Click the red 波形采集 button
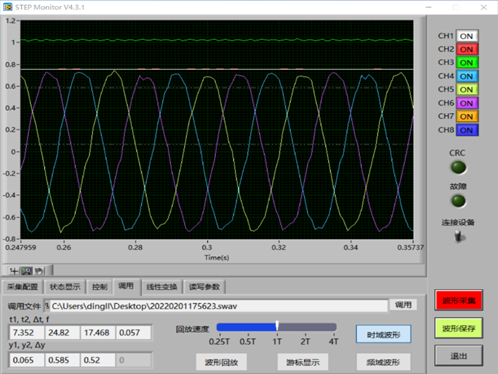This screenshot has height=374, width=498. pyautogui.click(x=458, y=301)
